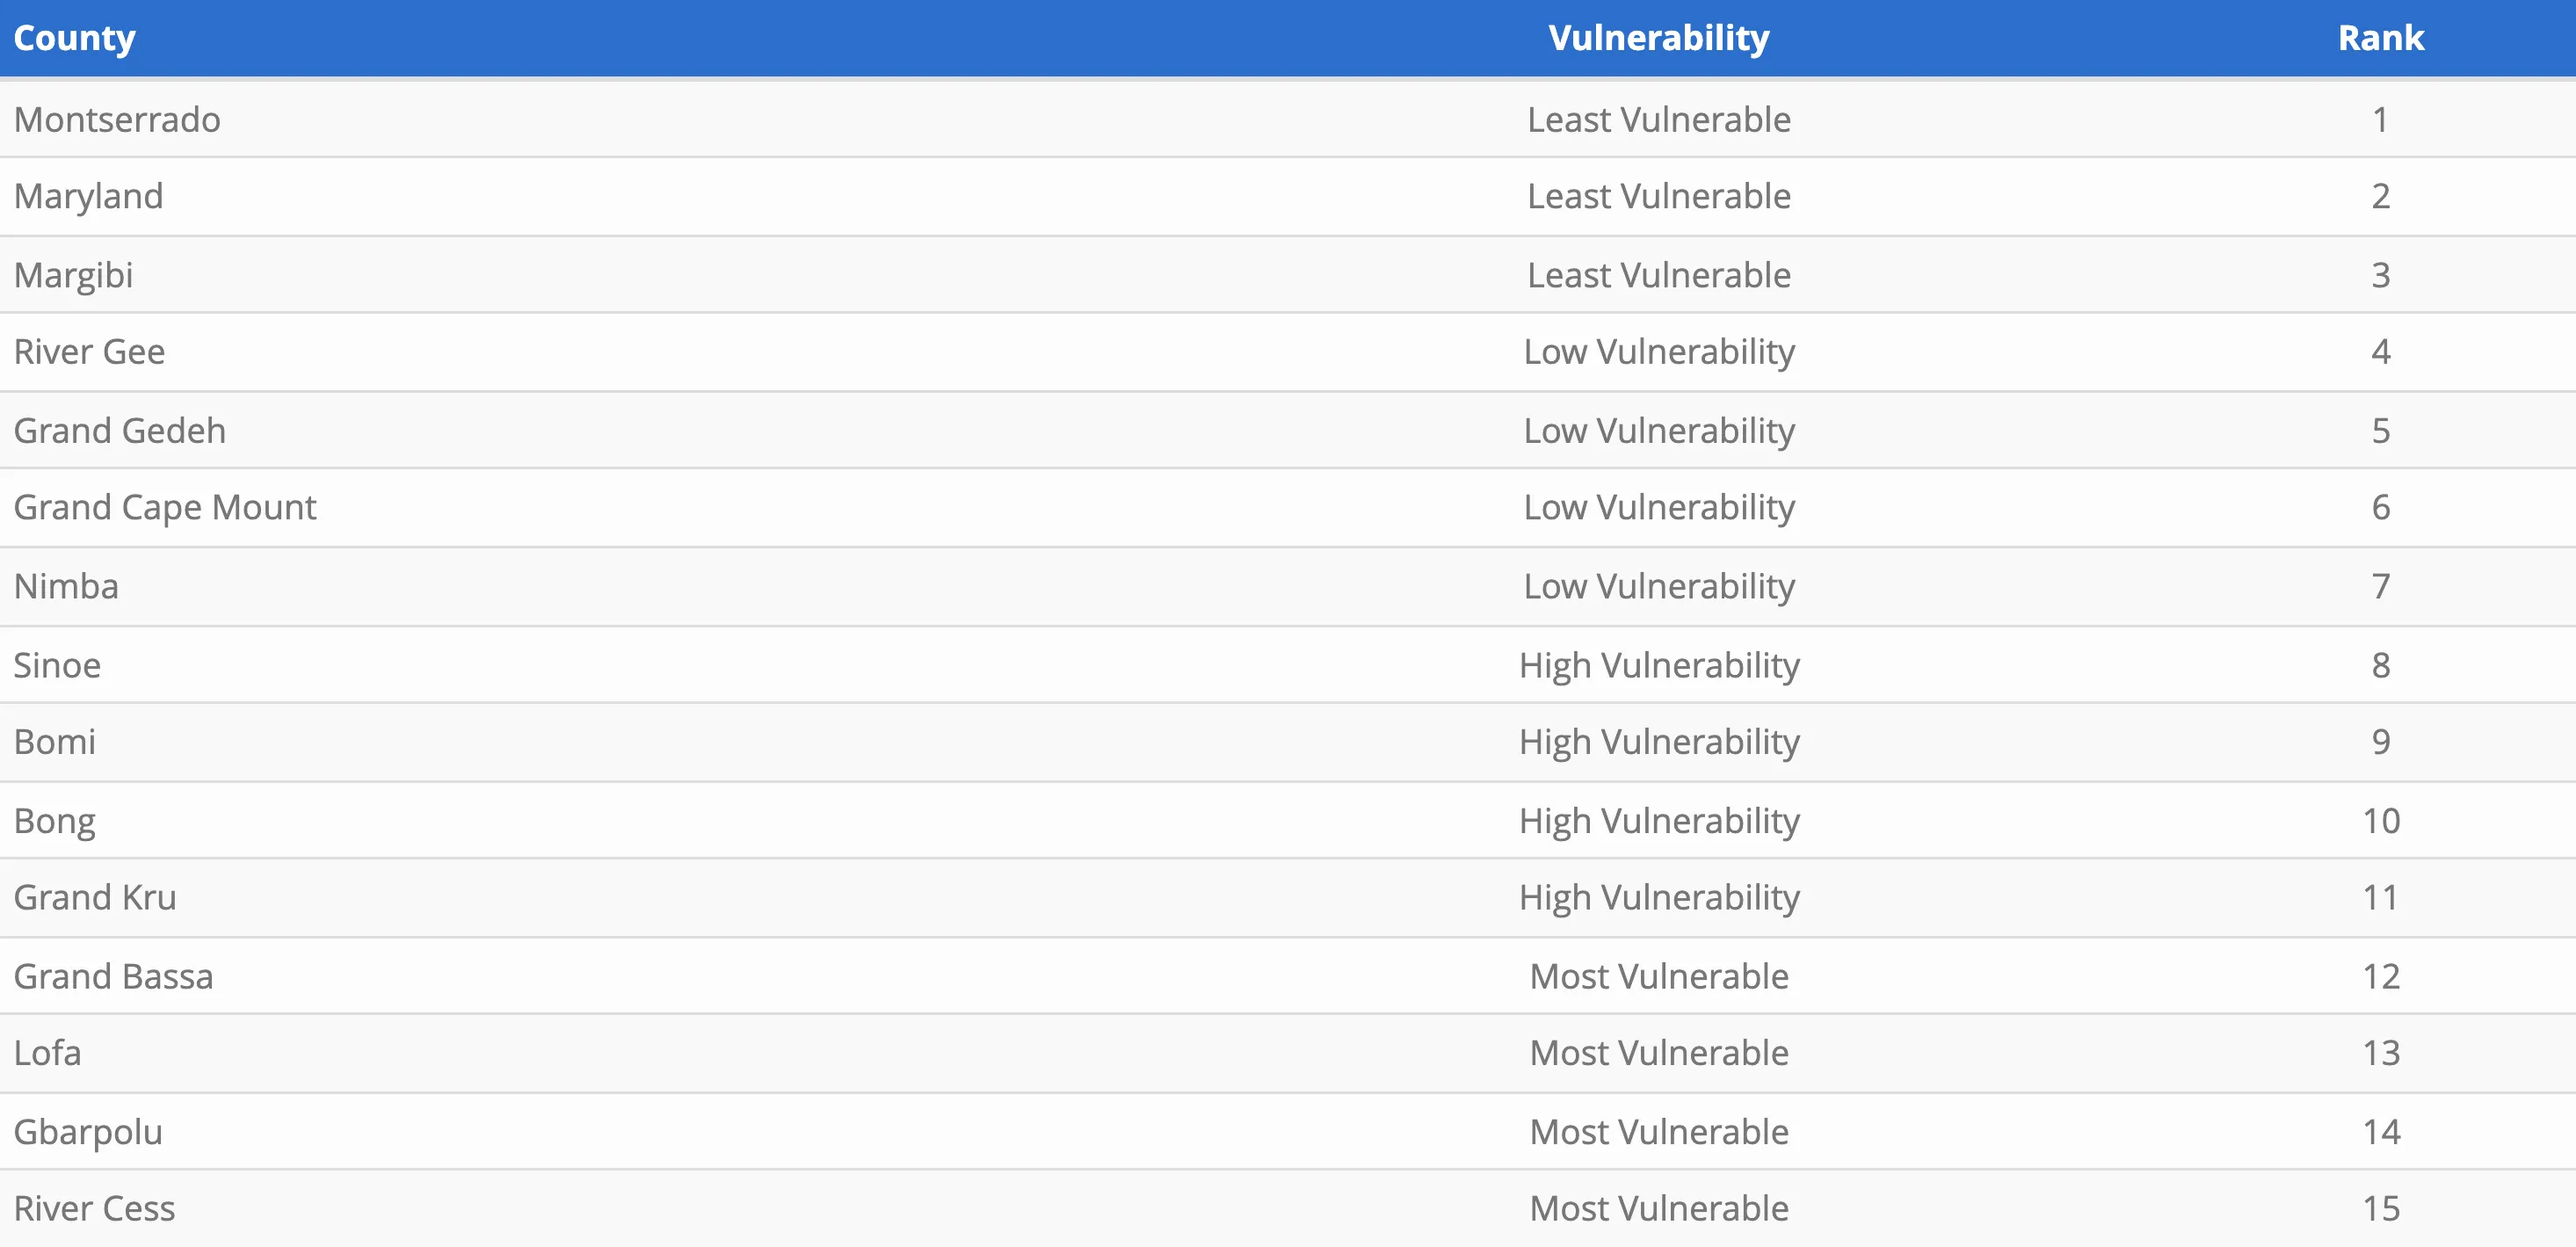
Task: Click the Nimba county name
Action: (66, 586)
